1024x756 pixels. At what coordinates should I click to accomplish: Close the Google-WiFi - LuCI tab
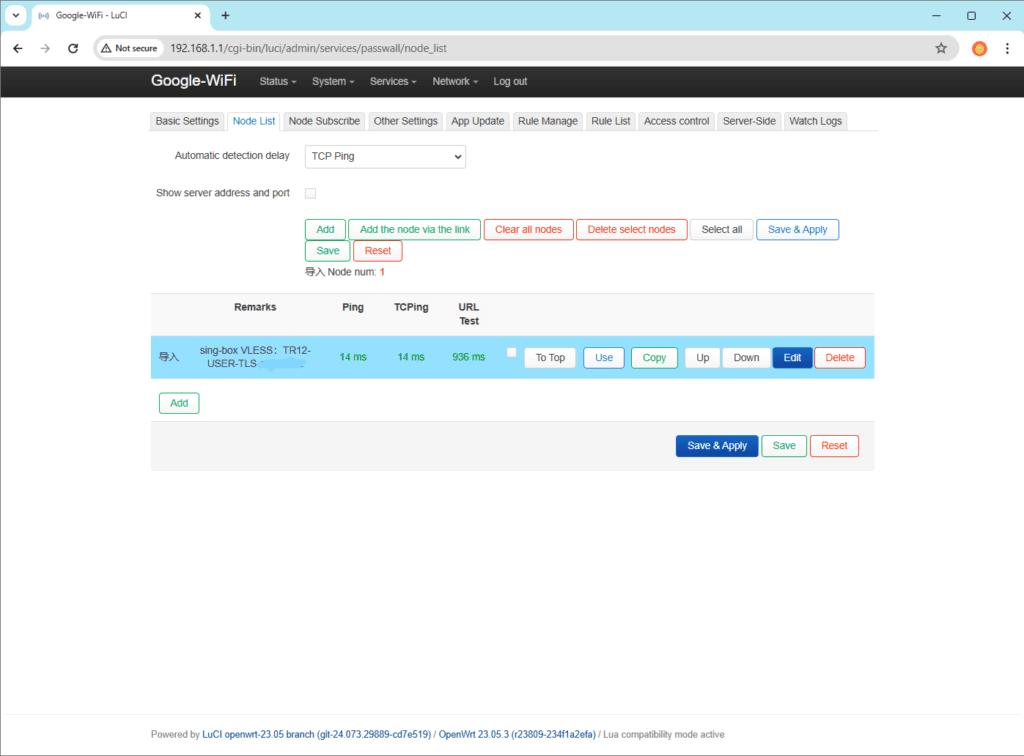tap(197, 15)
